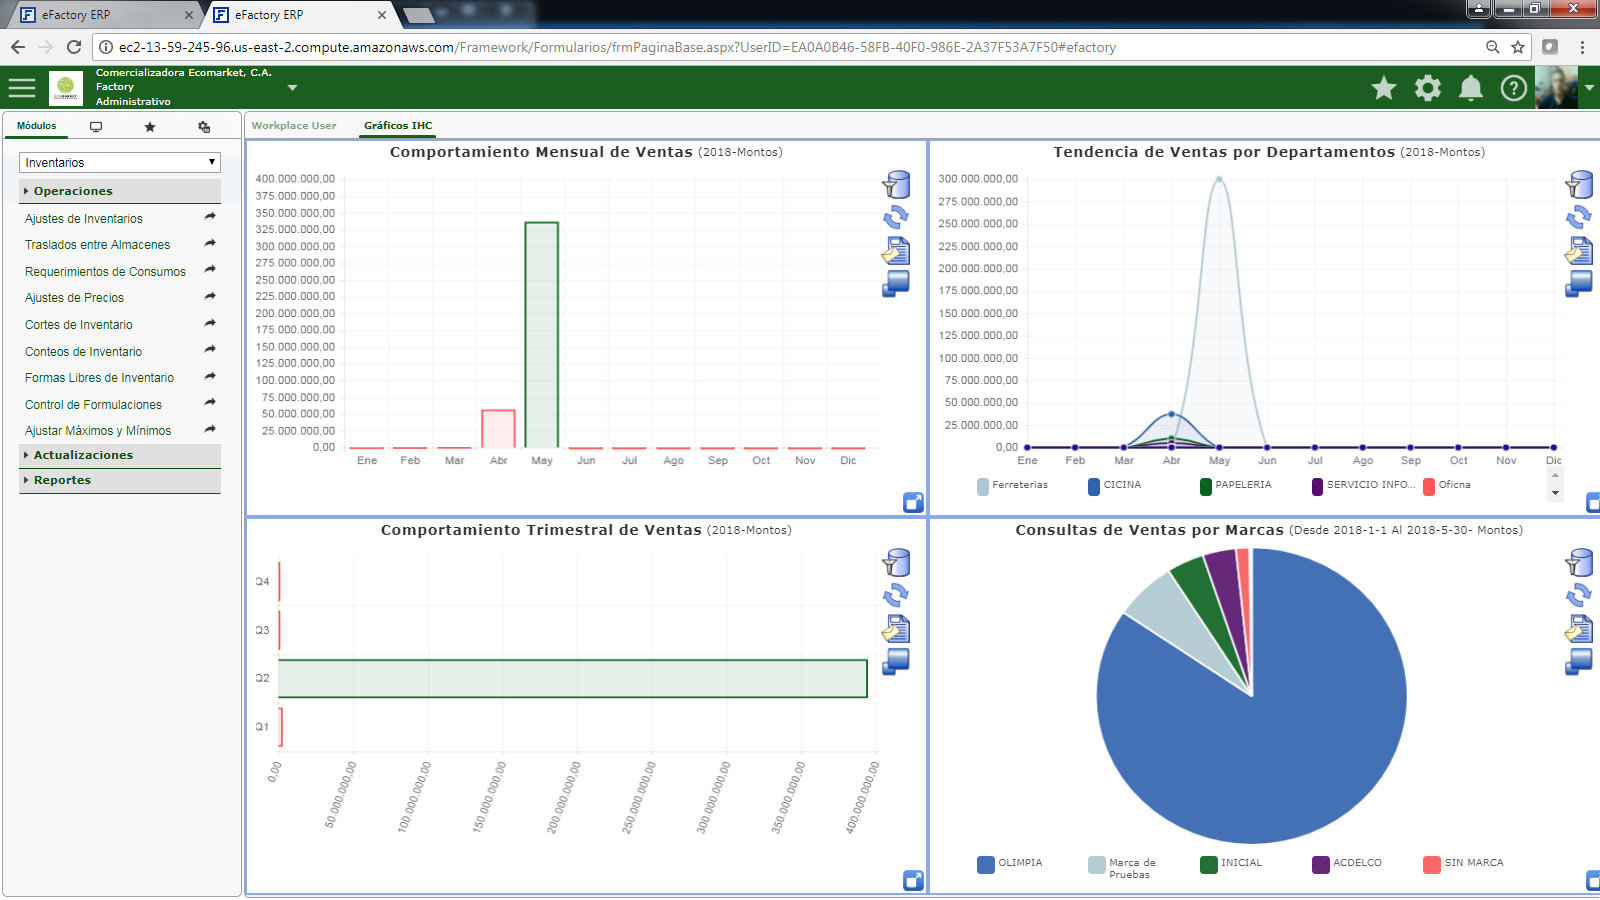Screen dimensions: 1600x900
Task: Select the Gráficos IHC tab
Action: point(398,126)
